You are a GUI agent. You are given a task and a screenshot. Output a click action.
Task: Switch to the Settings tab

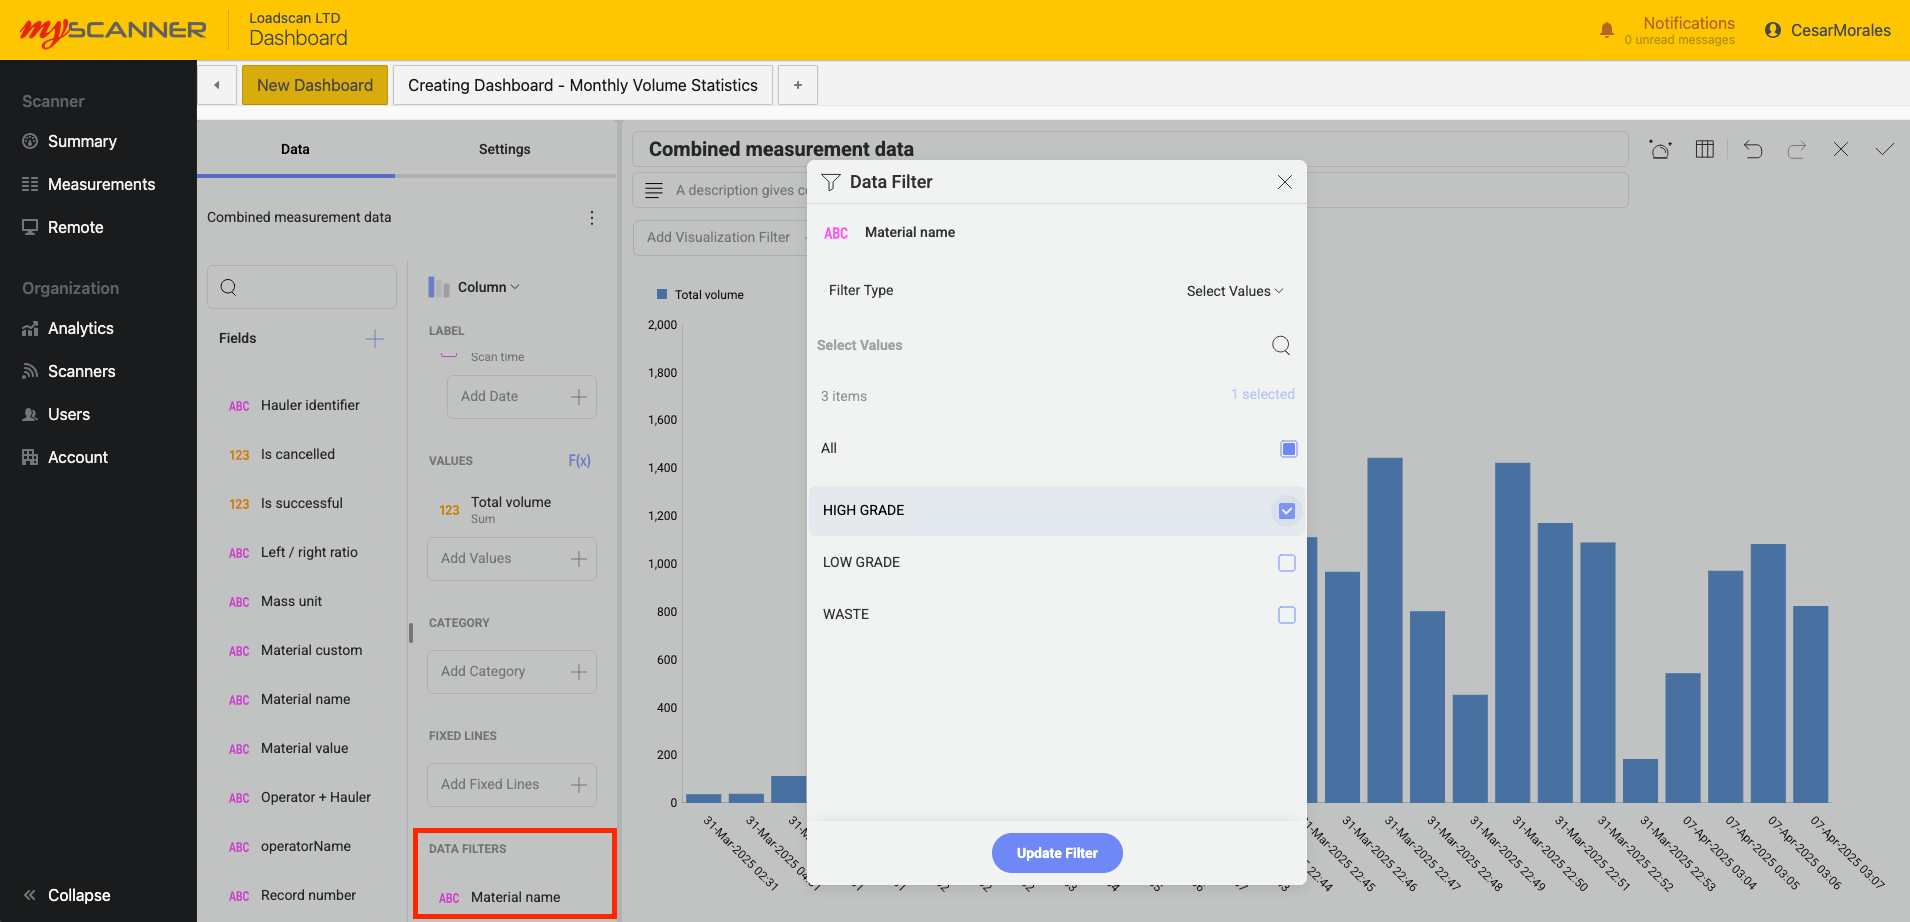point(505,149)
